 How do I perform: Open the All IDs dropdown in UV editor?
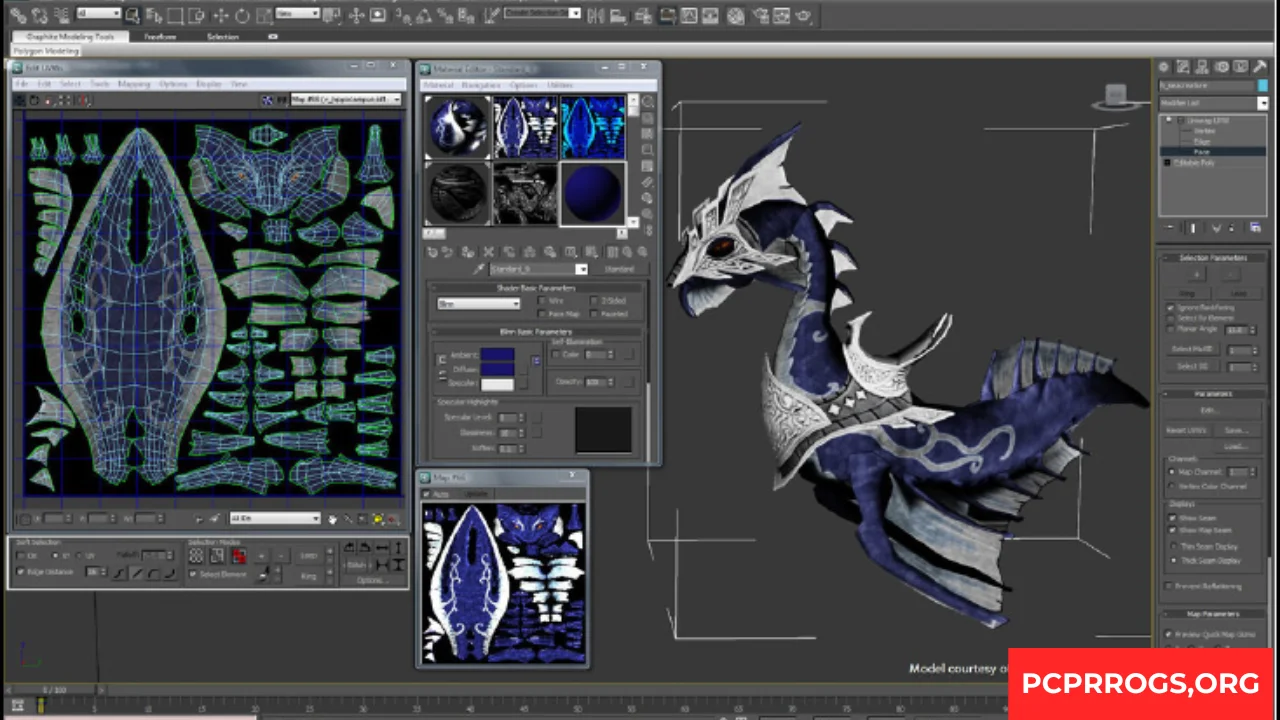[x=275, y=519]
